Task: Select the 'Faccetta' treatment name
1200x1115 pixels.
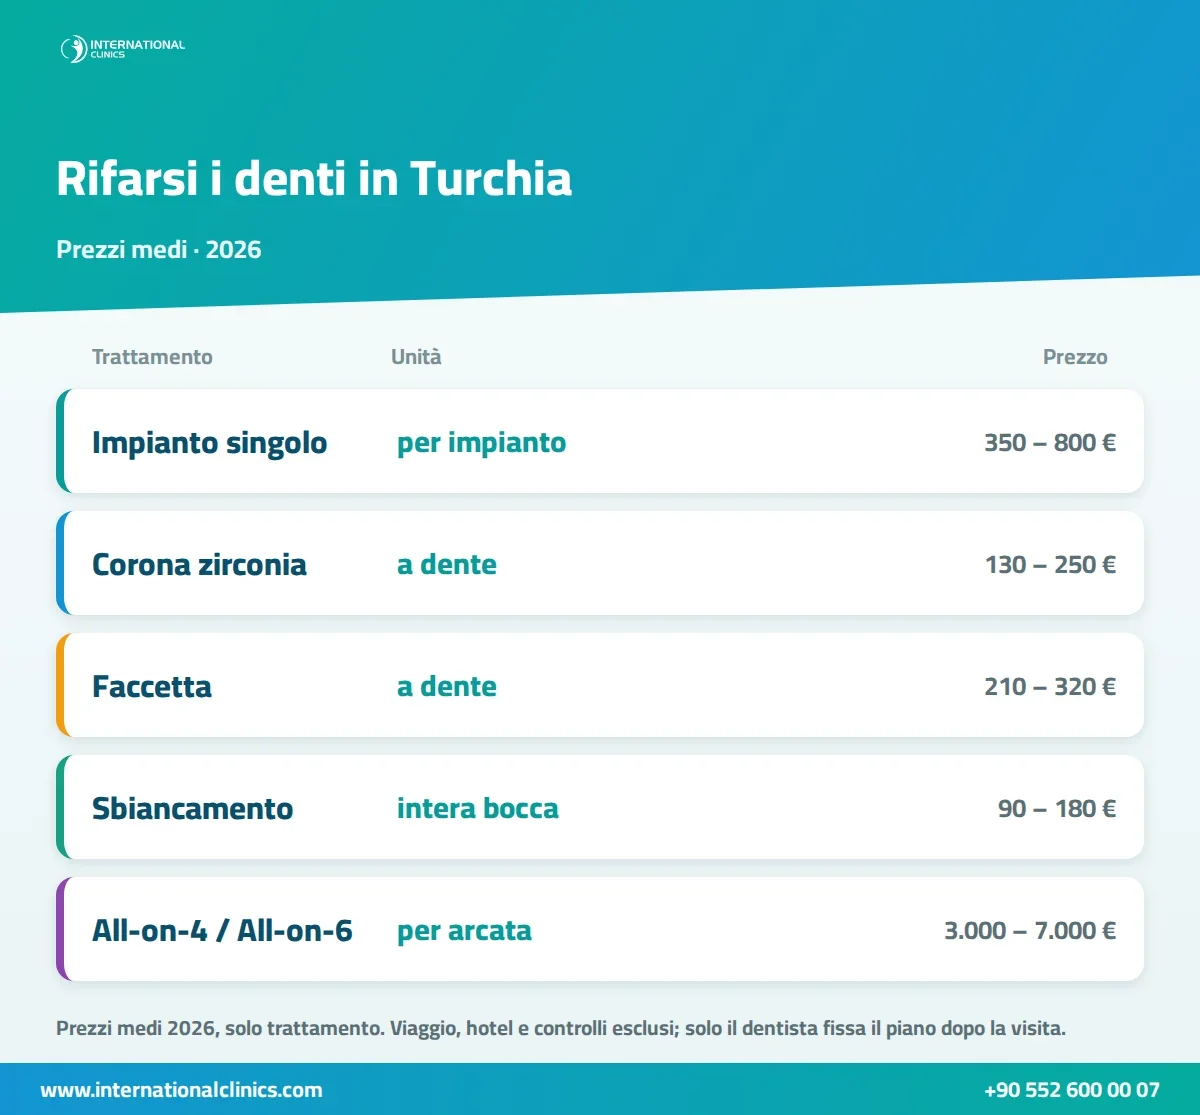Action: 152,687
